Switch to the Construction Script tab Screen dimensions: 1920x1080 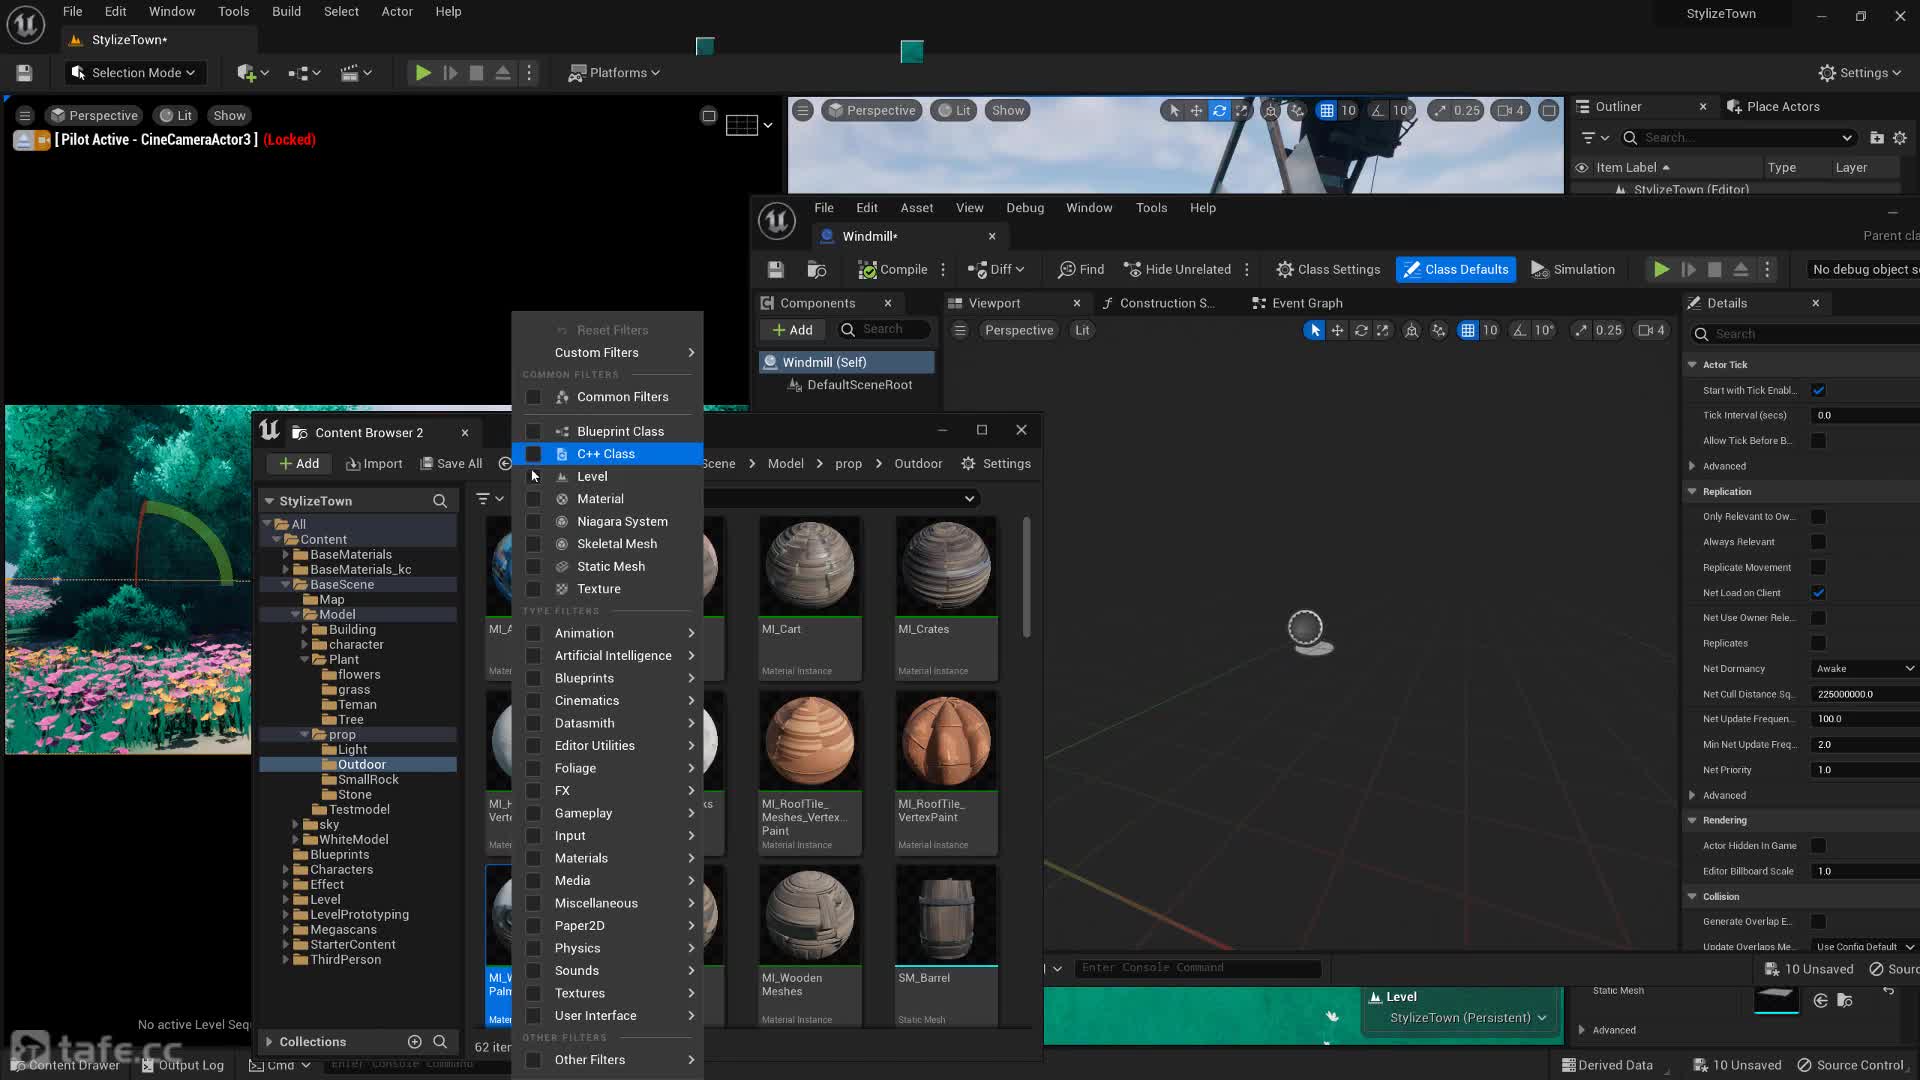(x=1158, y=304)
